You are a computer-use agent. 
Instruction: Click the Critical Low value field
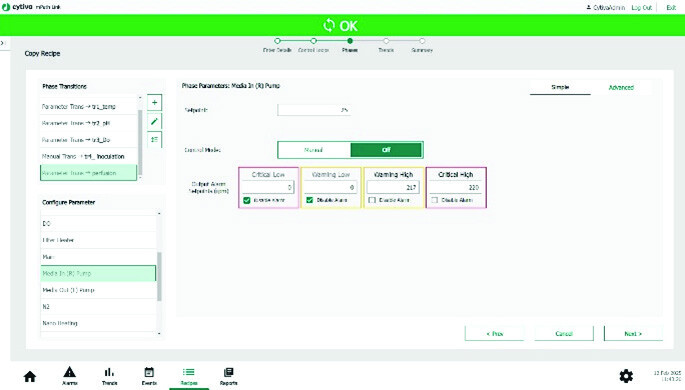point(268,187)
